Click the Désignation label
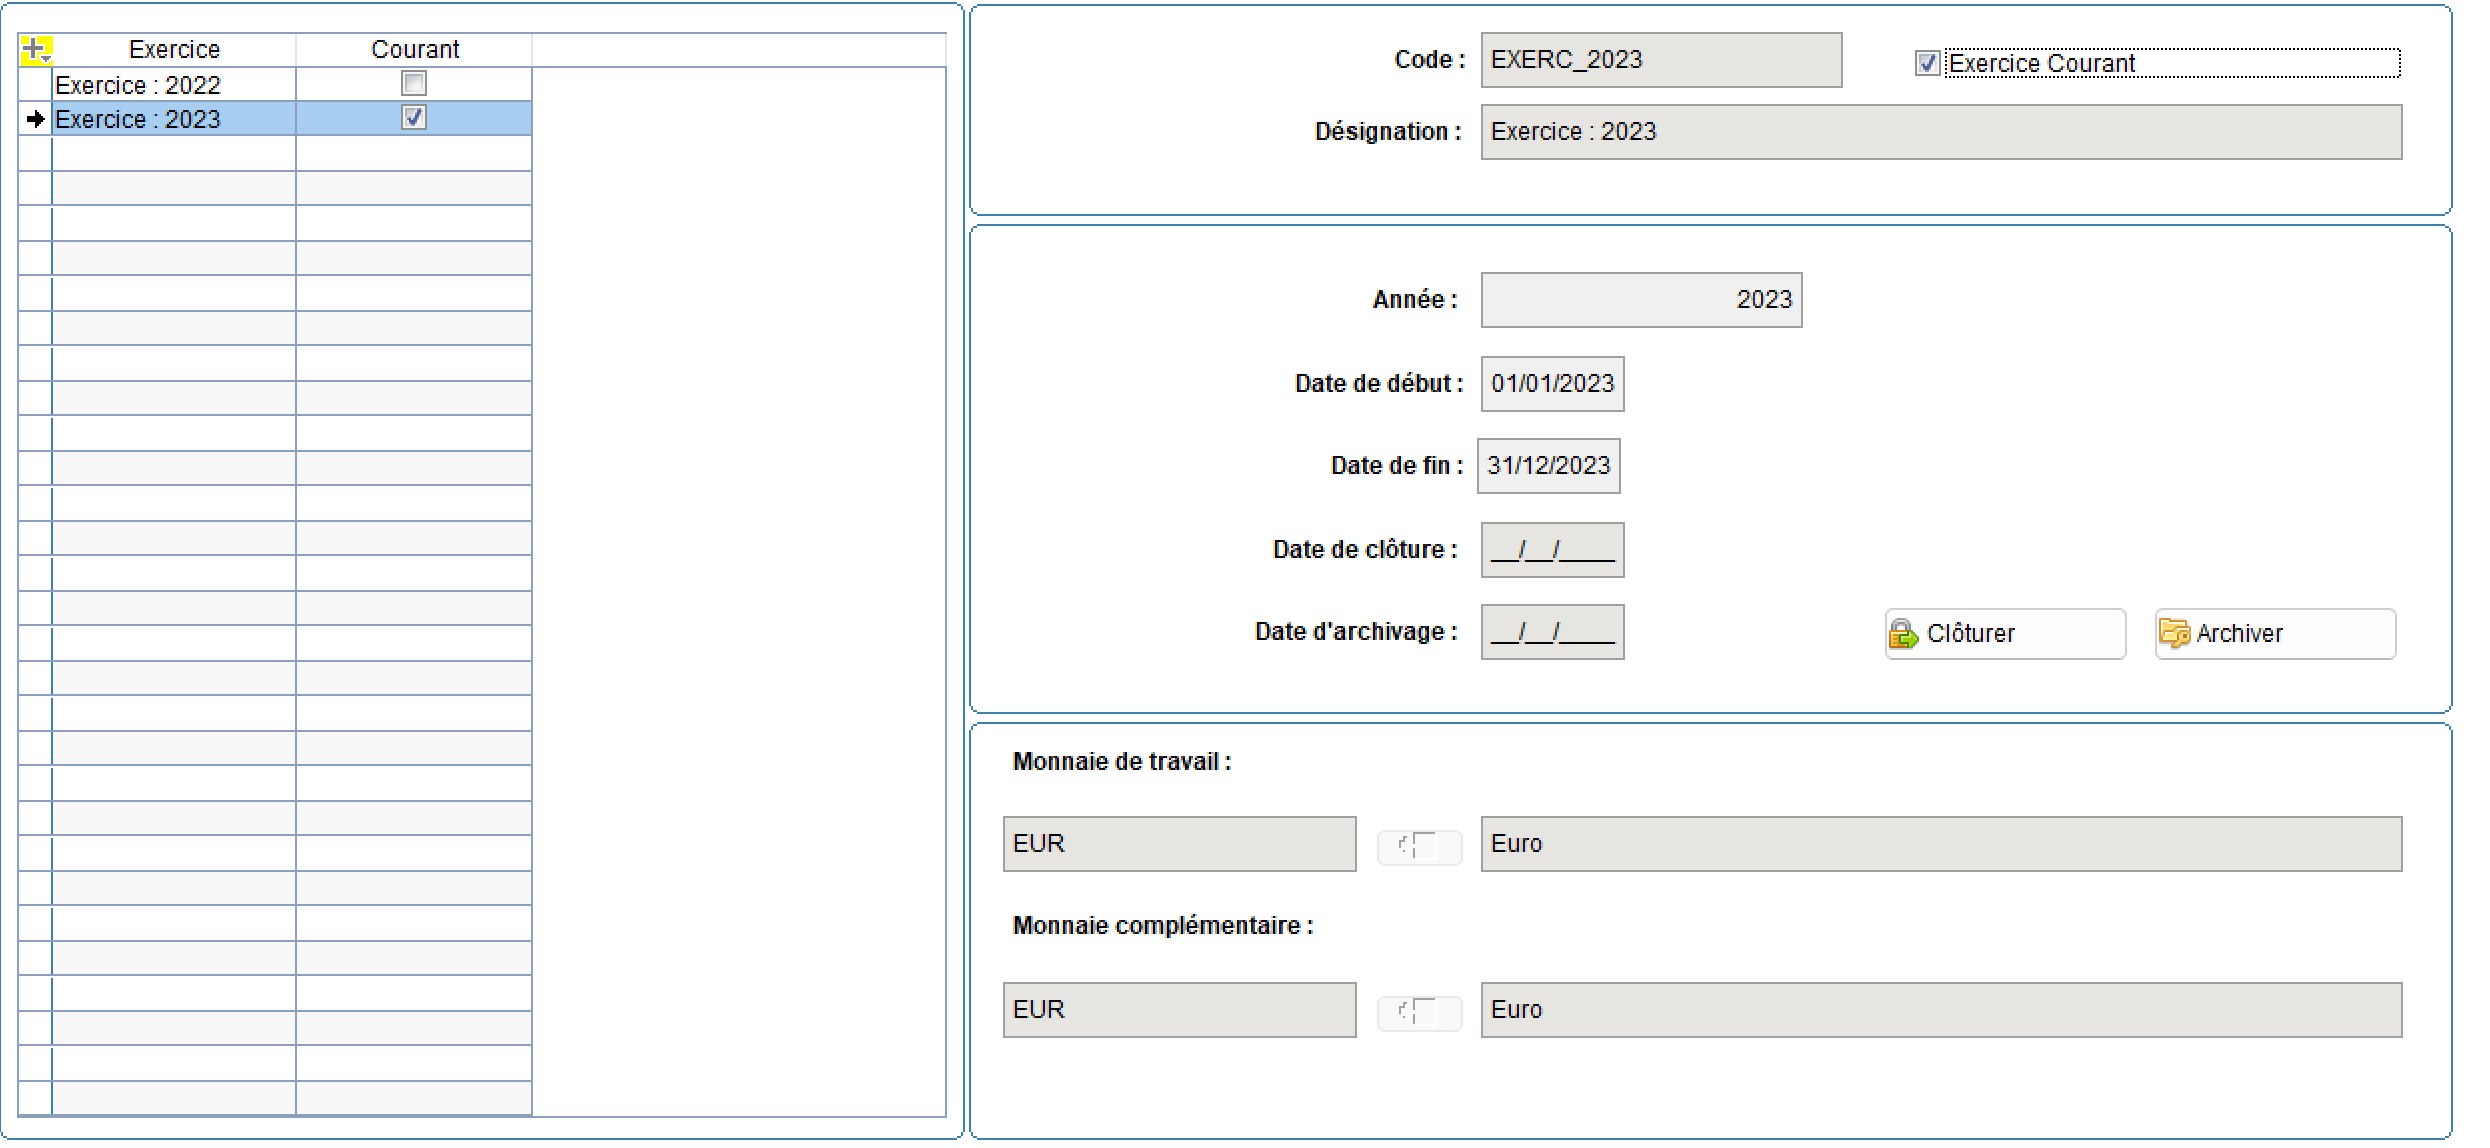2490x1148 pixels. (1388, 132)
